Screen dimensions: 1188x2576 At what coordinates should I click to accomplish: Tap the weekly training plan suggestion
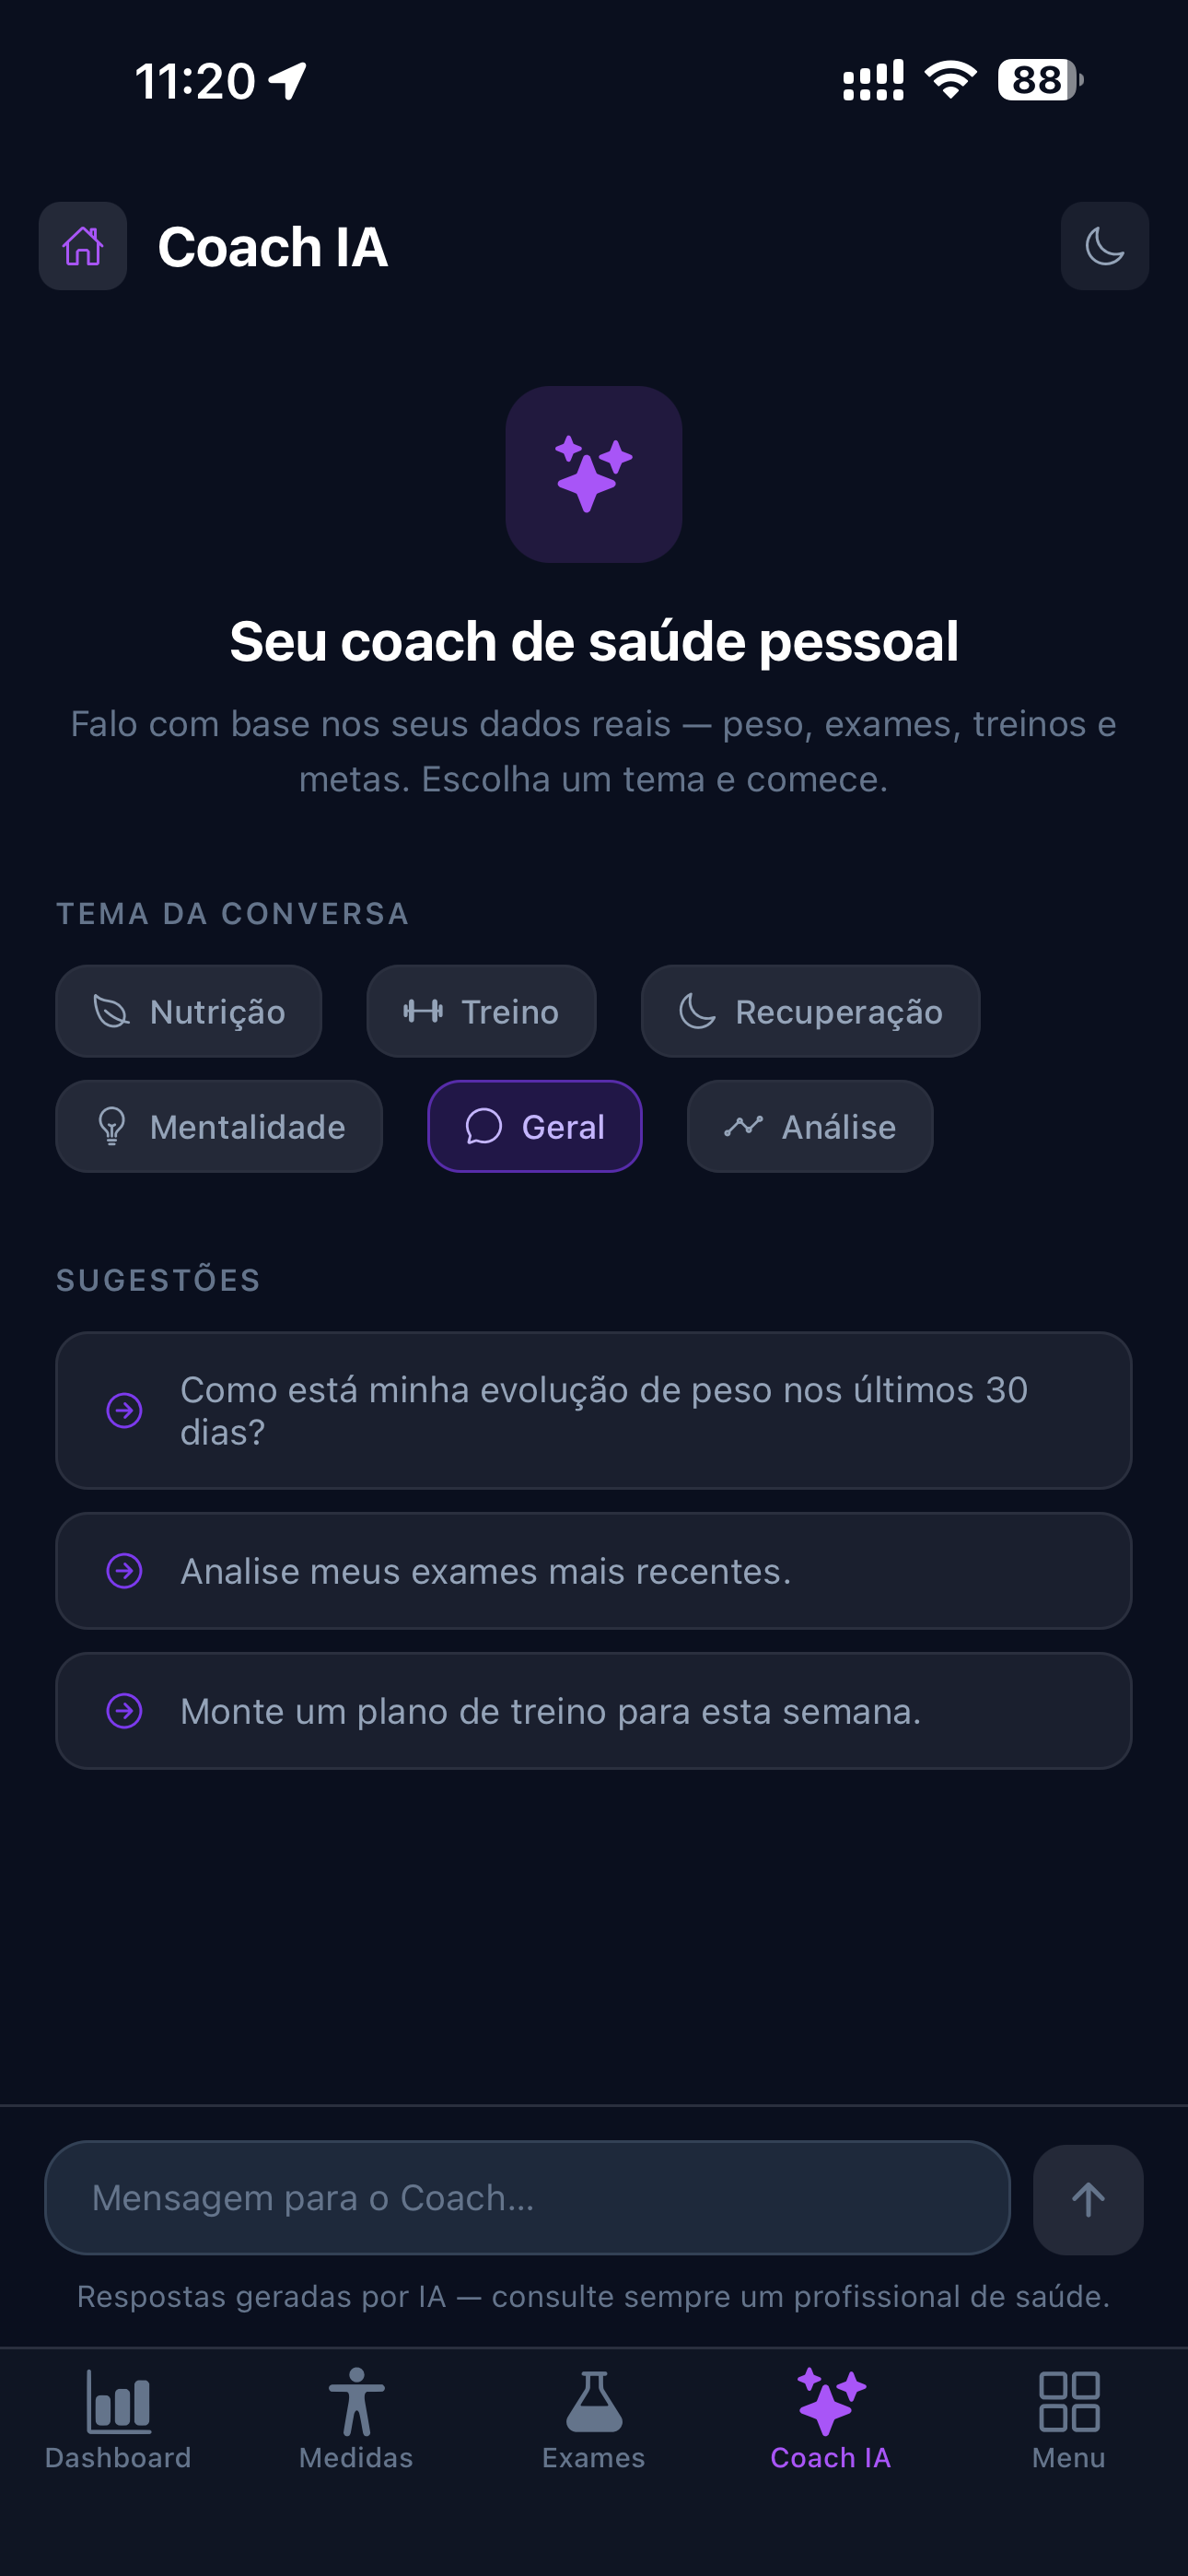594,1711
